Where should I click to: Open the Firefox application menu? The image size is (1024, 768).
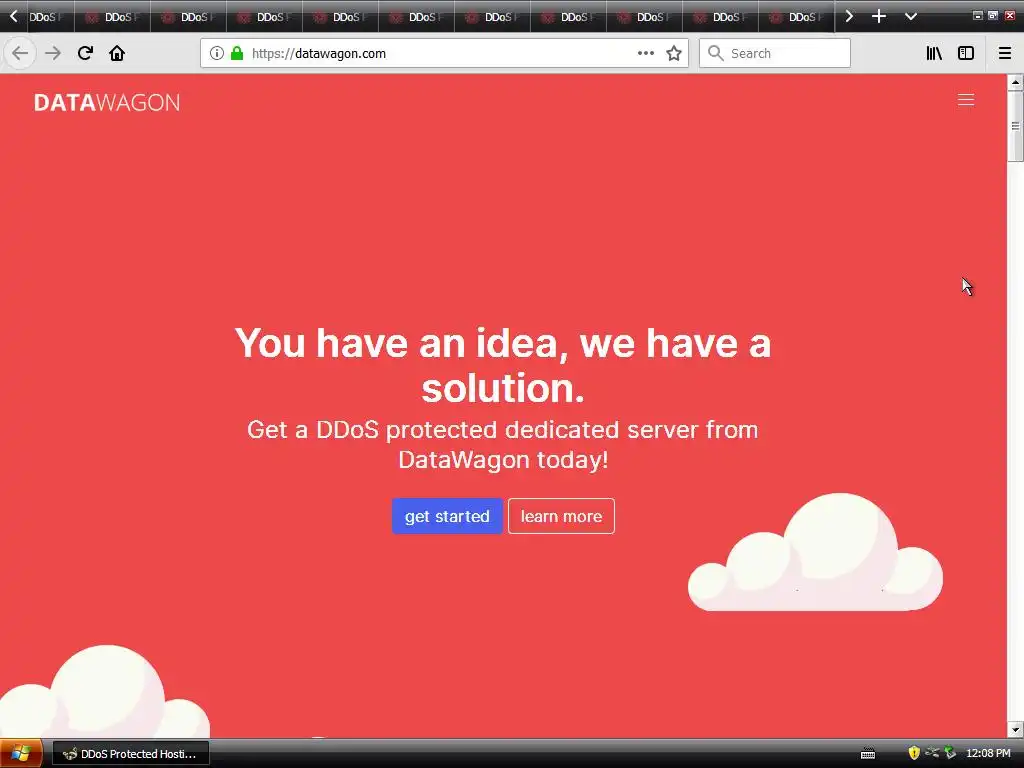click(1005, 54)
